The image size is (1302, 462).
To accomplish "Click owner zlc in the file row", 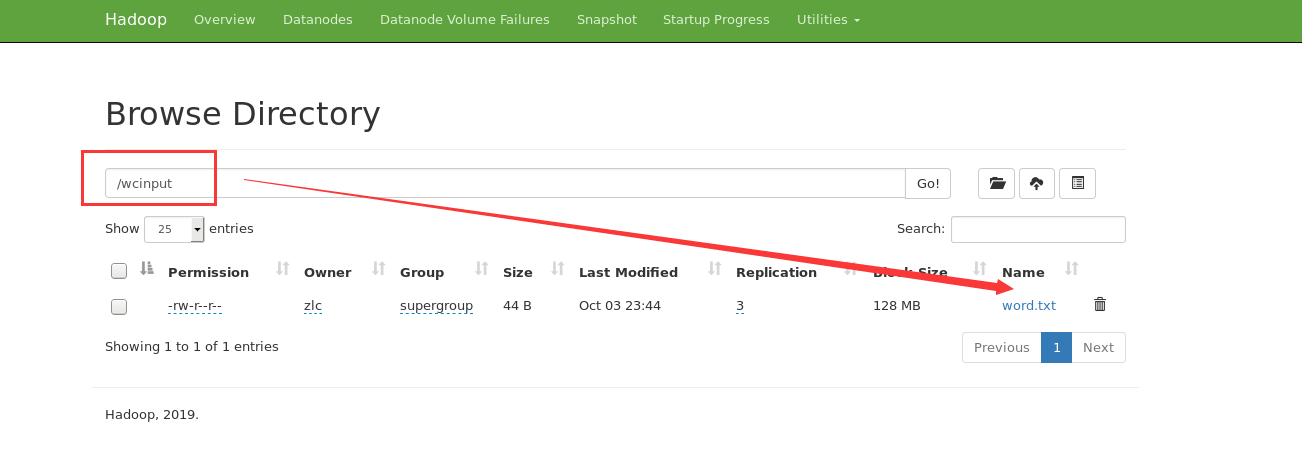I will [x=313, y=306].
